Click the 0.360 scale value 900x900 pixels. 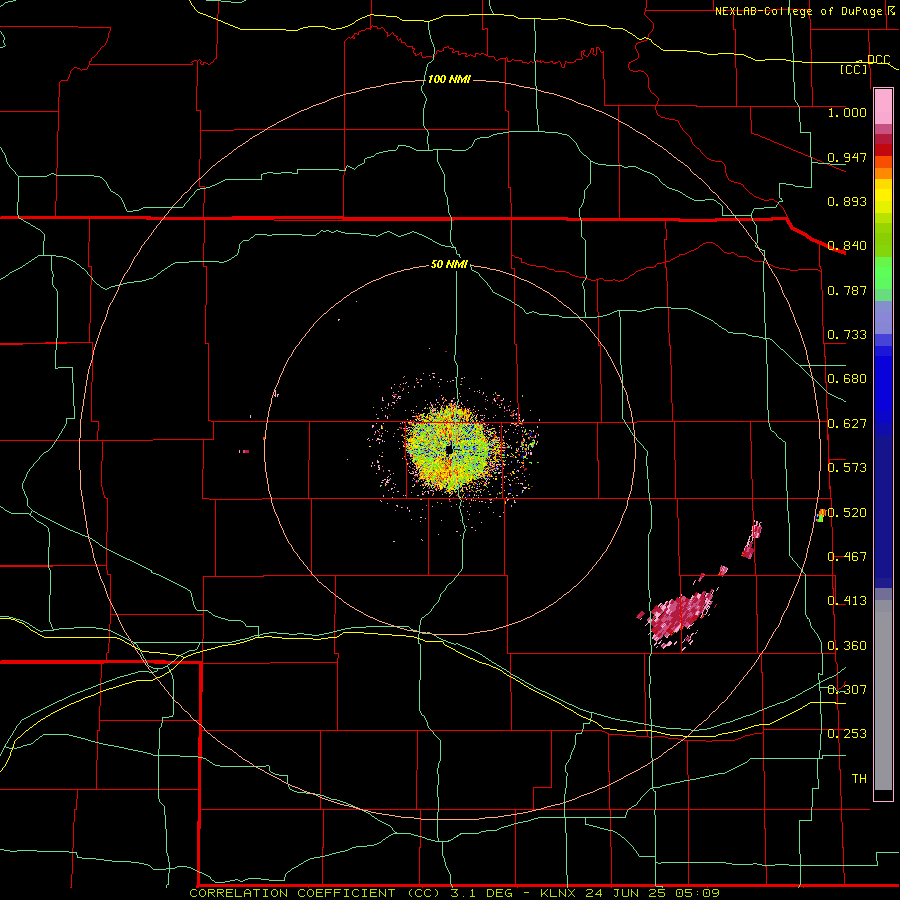tap(847, 646)
